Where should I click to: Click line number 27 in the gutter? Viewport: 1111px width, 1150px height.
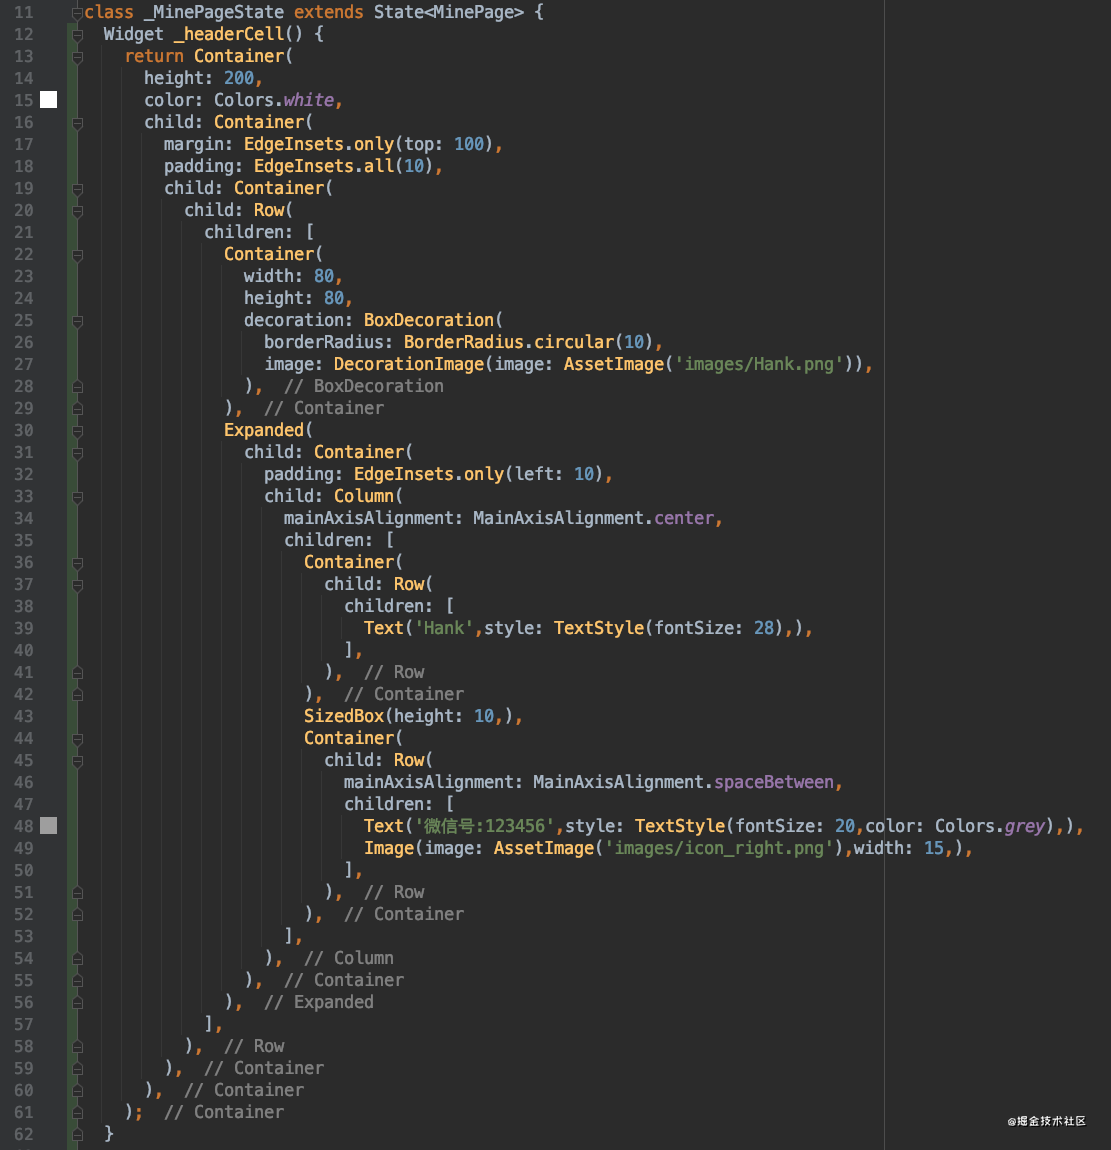coord(23,365)
